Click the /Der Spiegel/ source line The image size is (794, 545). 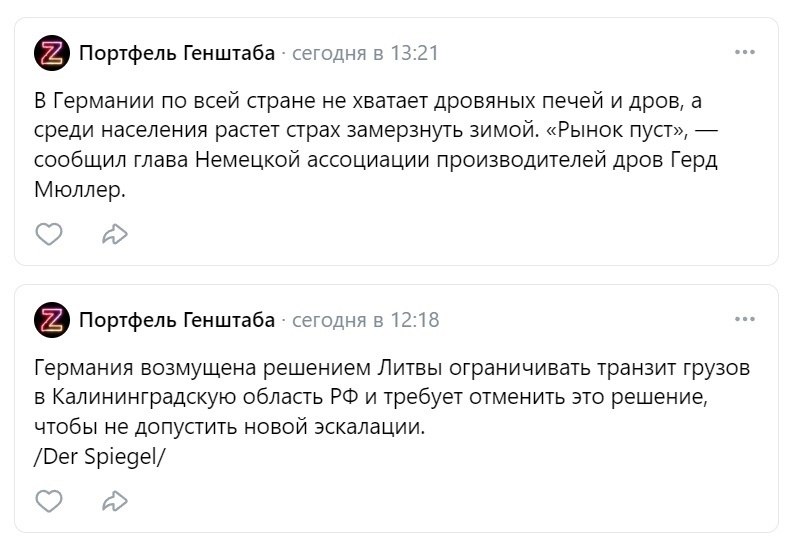click(x=100, y=456)
